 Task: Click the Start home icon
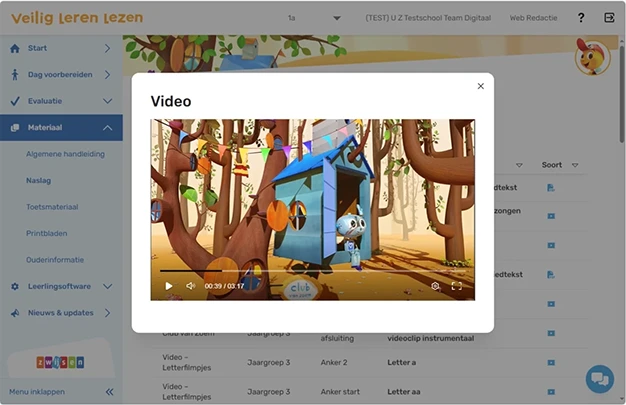pos(15,48)
